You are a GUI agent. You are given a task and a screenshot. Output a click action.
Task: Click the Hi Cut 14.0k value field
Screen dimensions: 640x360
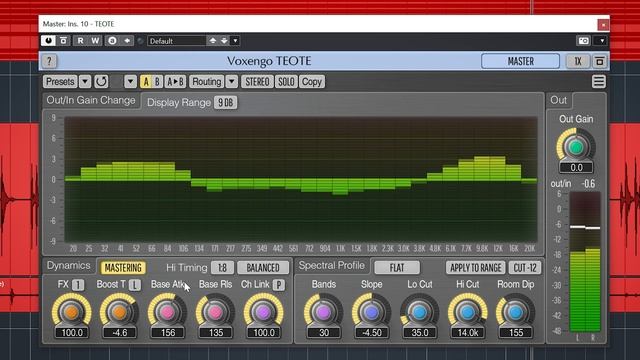[468, 333]
